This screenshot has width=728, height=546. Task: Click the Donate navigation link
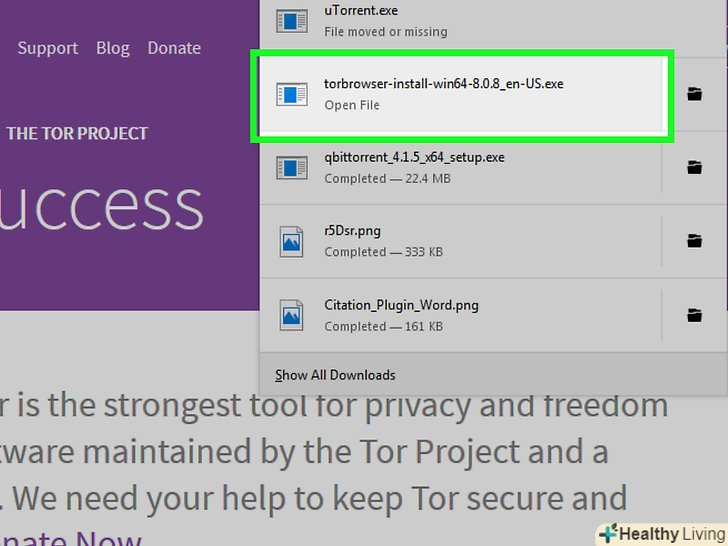tap(174, 48)
